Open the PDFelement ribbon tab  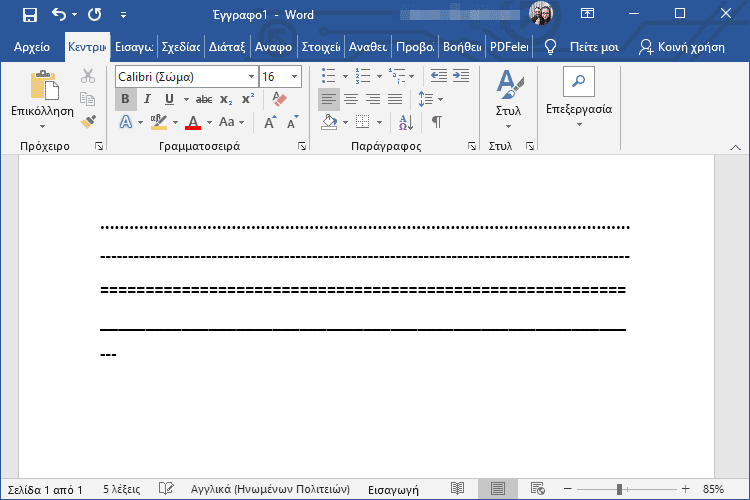click(509, 47)
